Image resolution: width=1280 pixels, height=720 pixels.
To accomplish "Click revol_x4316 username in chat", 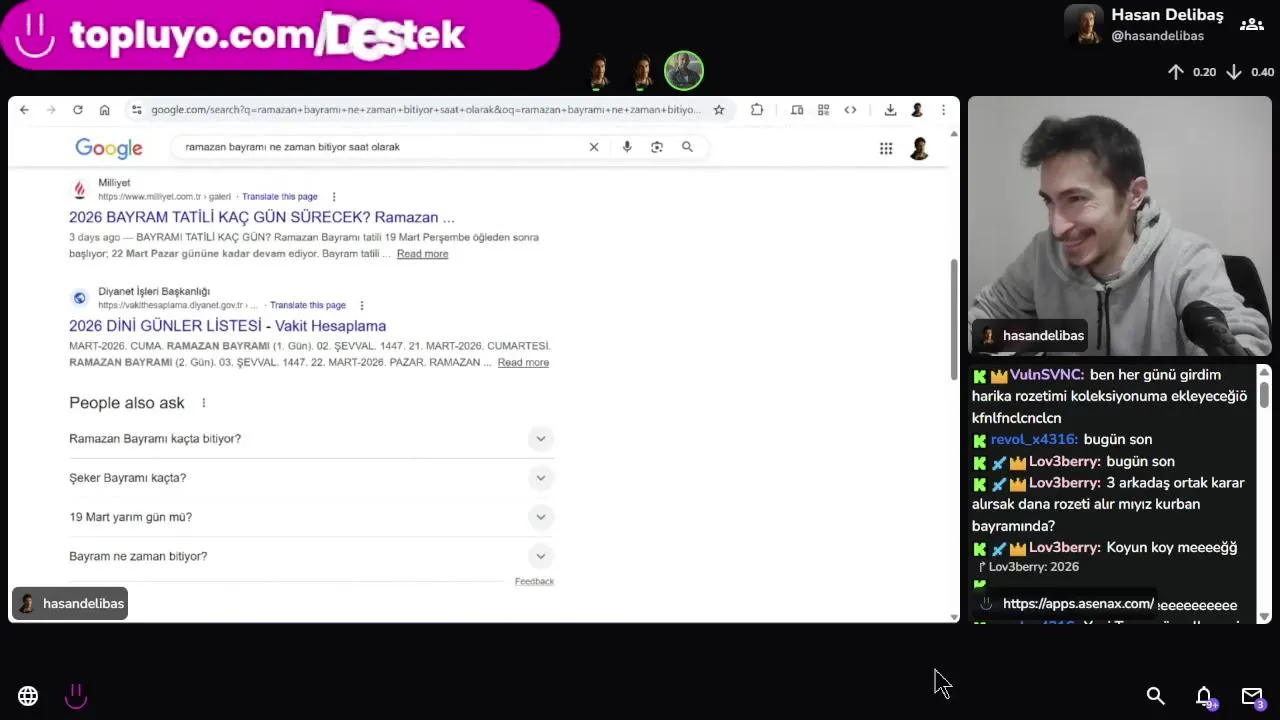I will pos(1034,440).
